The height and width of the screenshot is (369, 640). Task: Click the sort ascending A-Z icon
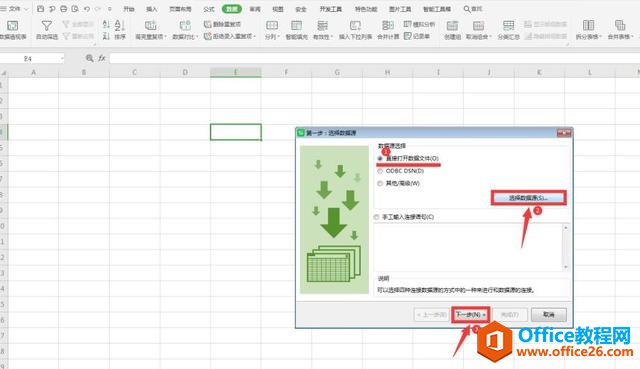click(x=106, y=24)
